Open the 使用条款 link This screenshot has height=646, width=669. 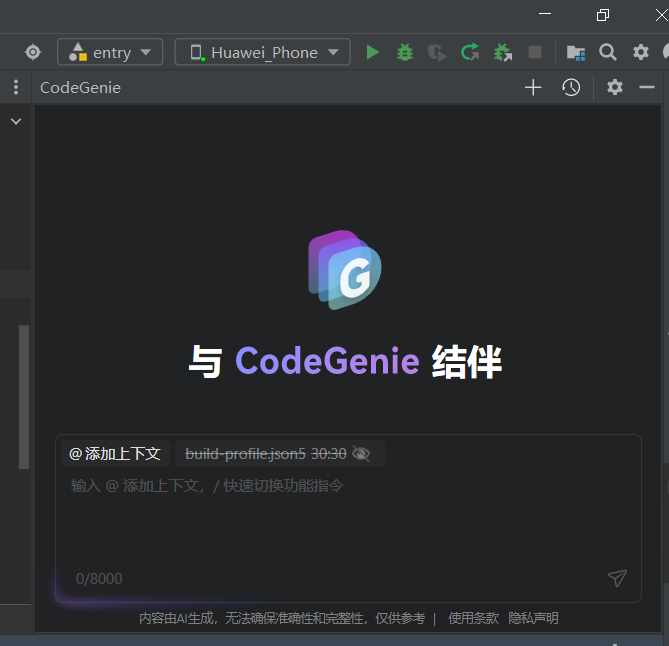tap(473, 618)
